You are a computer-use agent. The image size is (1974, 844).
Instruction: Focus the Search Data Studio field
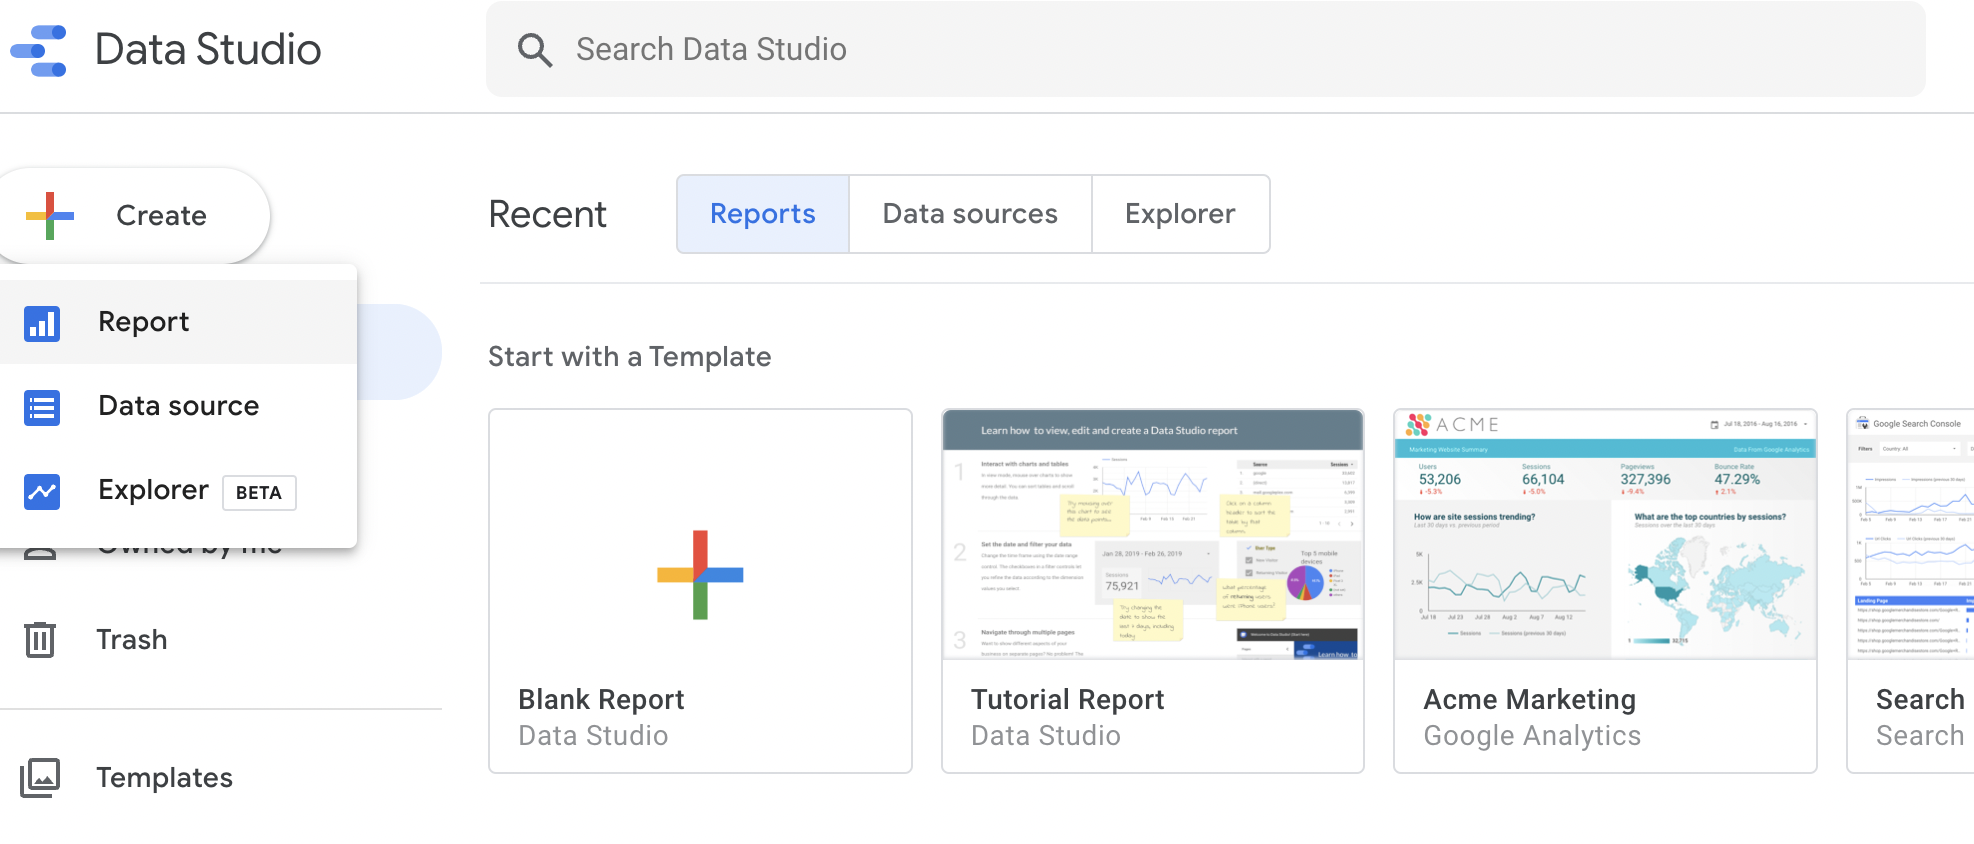[1205, 49]
